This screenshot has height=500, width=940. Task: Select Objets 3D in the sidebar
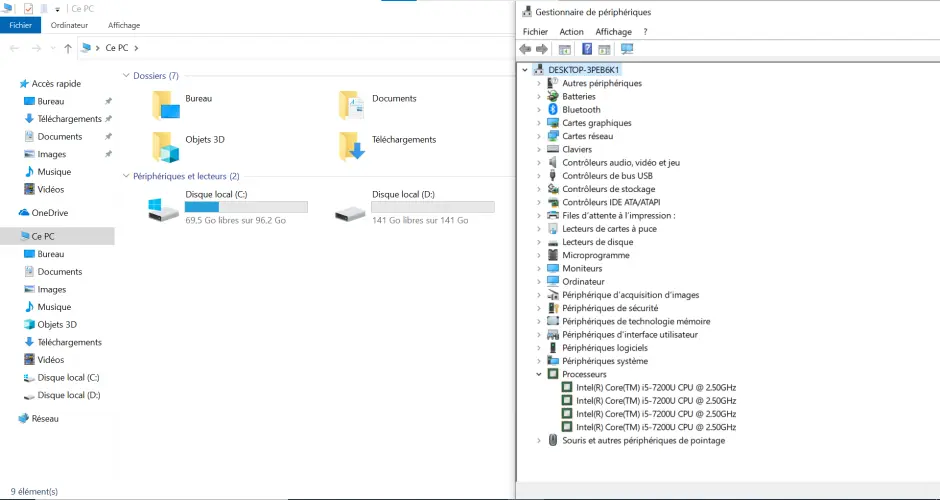point(57,324)
